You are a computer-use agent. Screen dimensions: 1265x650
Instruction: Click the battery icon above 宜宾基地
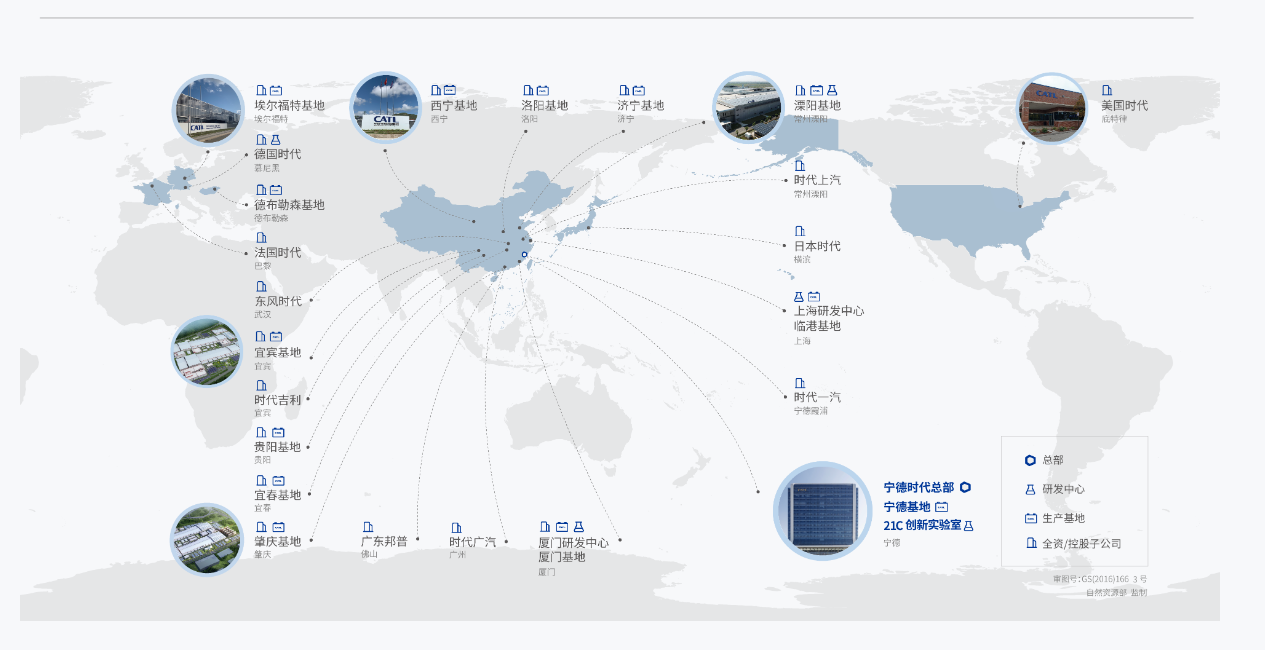pos(276,337)
